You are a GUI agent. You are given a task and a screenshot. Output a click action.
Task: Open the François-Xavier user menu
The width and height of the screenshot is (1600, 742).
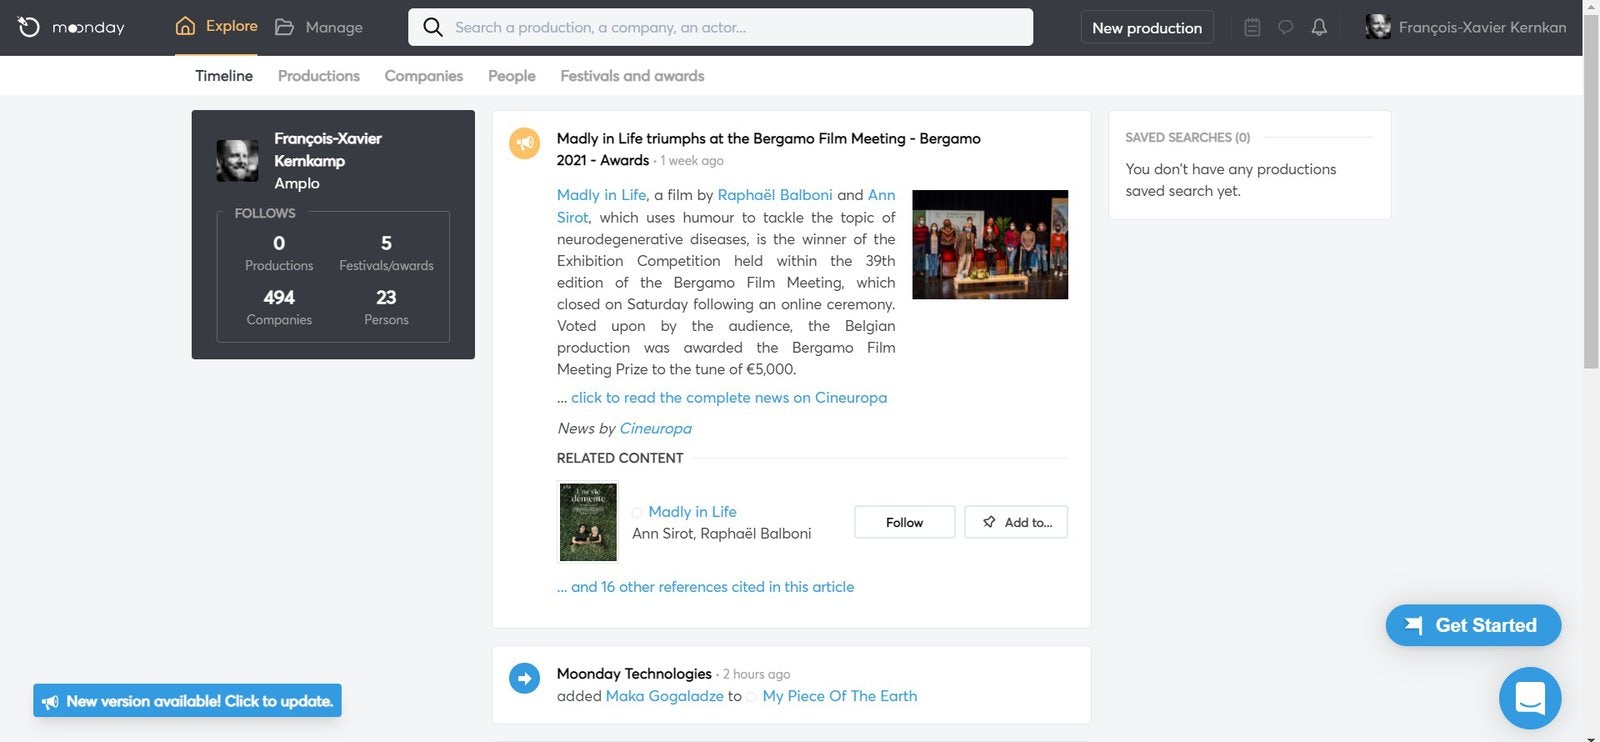(1466, 27)
